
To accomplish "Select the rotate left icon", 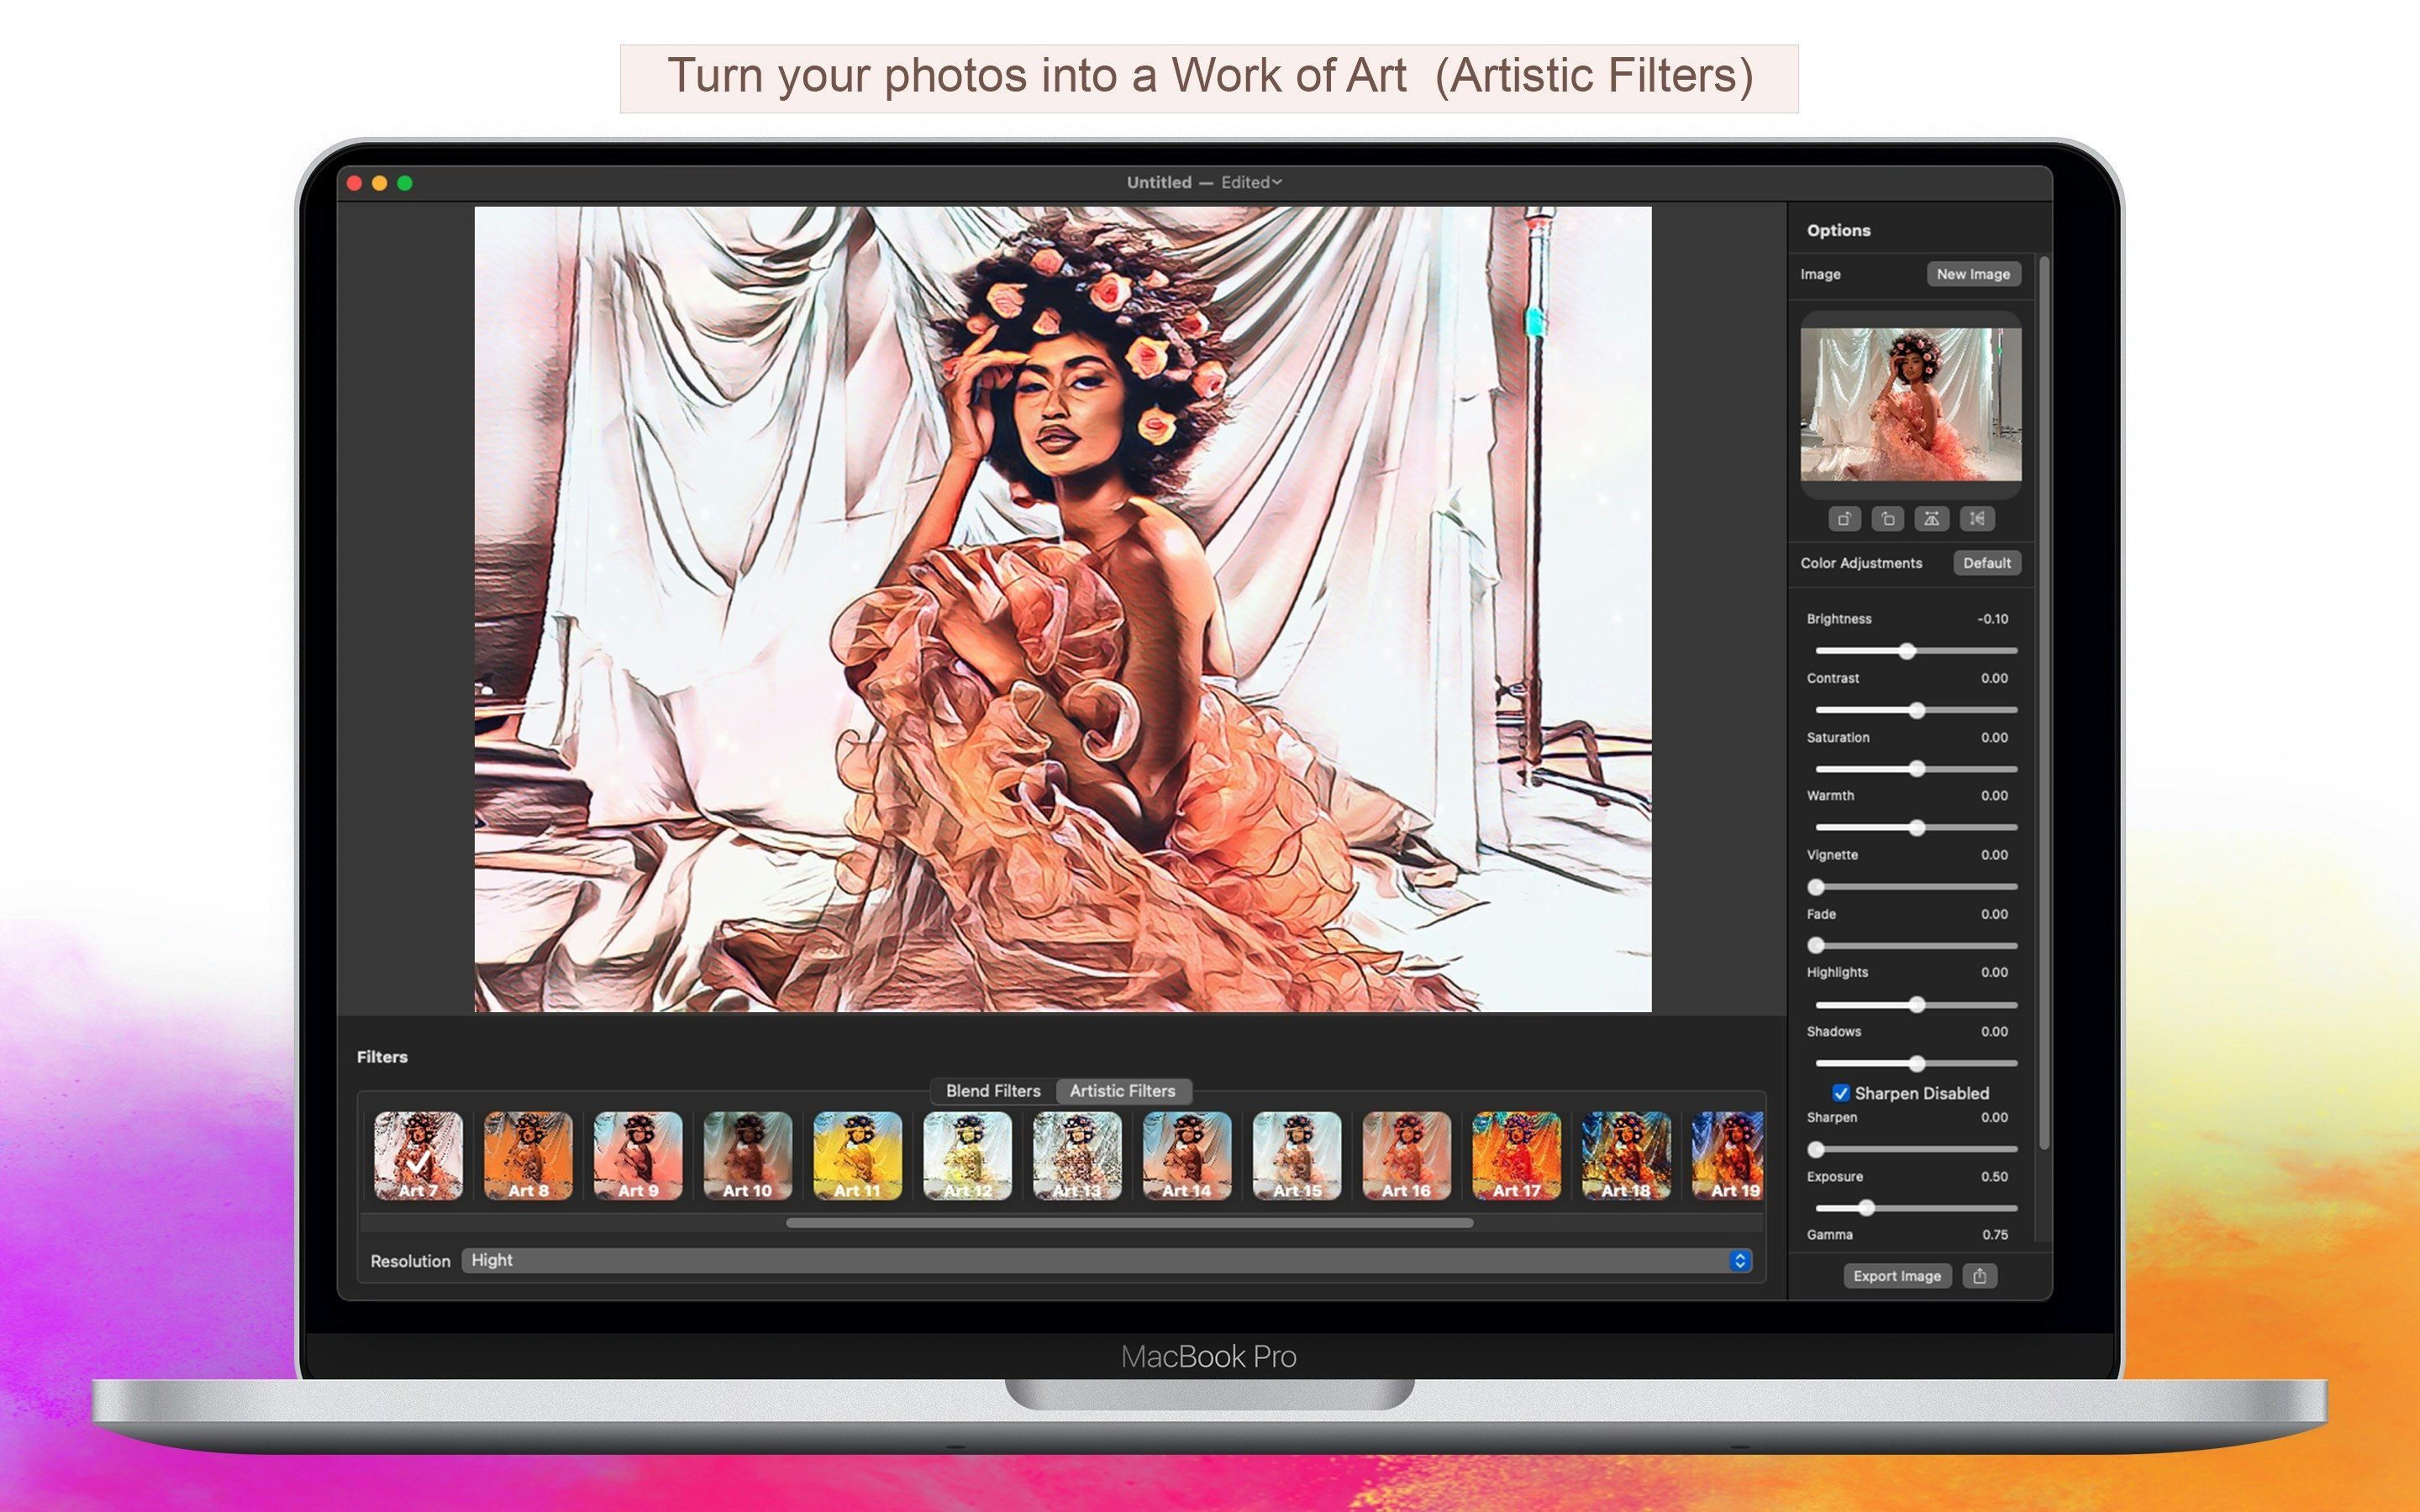I will point(1888,519).
